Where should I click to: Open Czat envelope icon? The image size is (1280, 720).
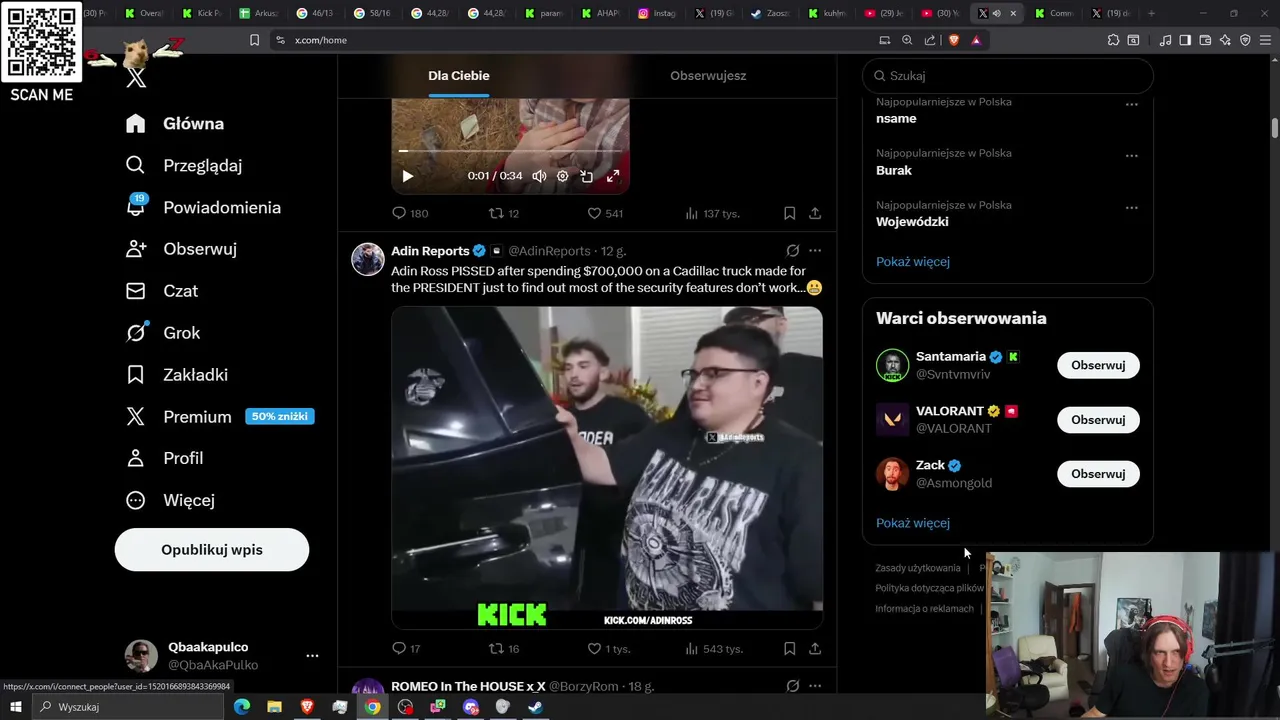[x=136, y=291]
